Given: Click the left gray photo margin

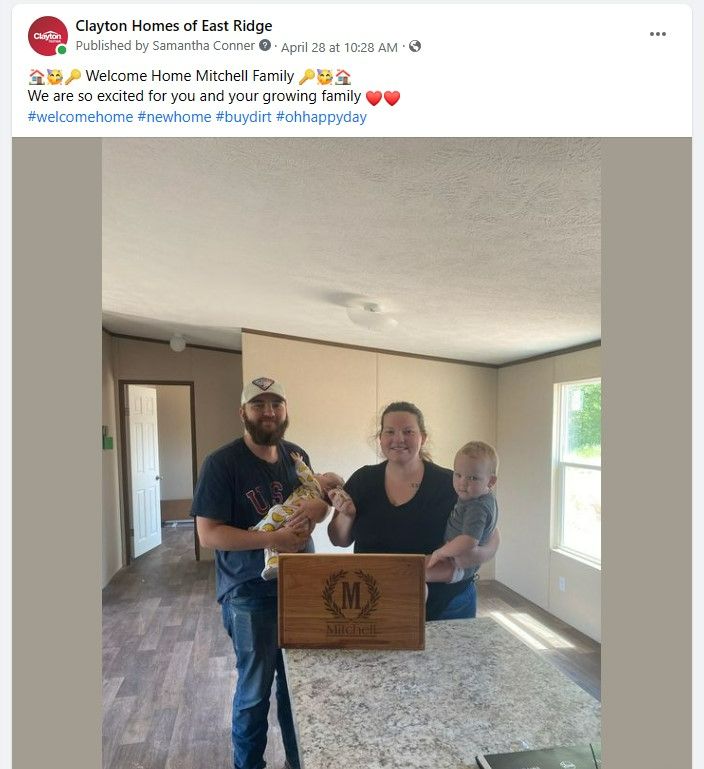Looking at the screenshot, I should pos(57,453).
